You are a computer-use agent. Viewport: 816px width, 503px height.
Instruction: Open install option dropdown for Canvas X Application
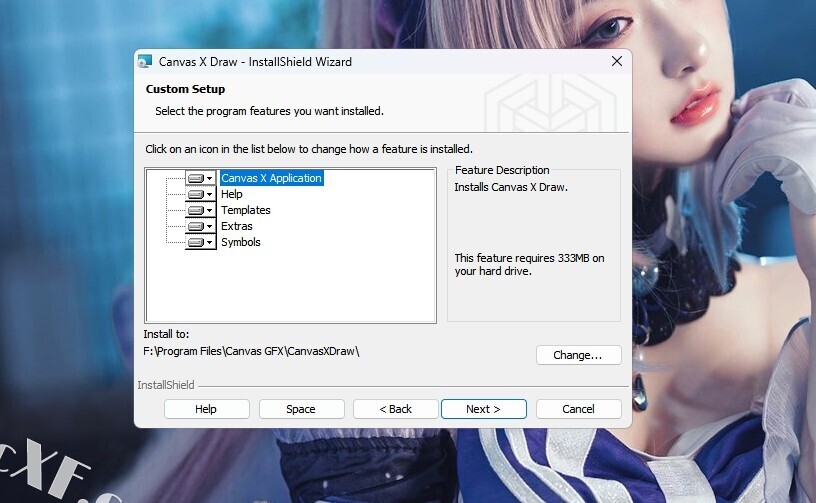(200, 178)
